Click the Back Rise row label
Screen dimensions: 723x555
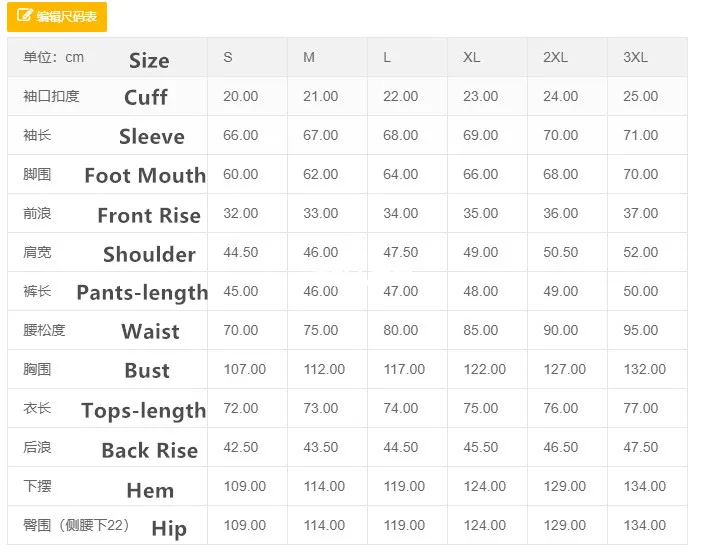pos(149,450)
